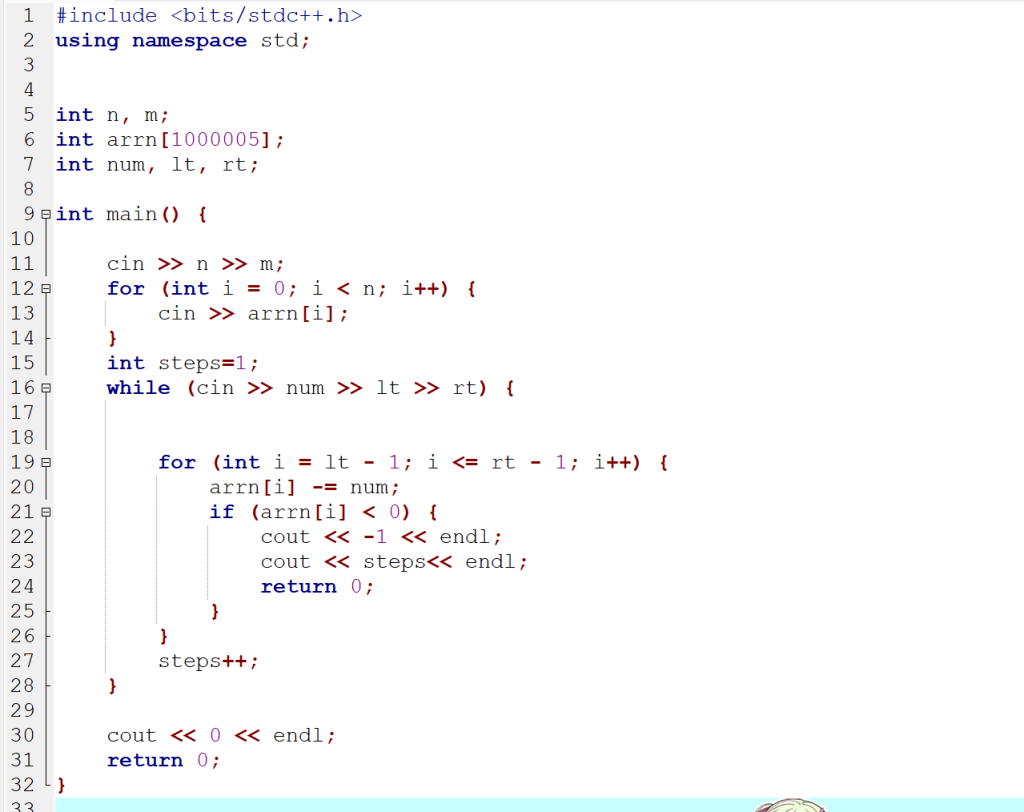The width and height of the screenshot is (1024, 812).
Task: Collapse the if block fold on line 21
Action: coord(46,512)
